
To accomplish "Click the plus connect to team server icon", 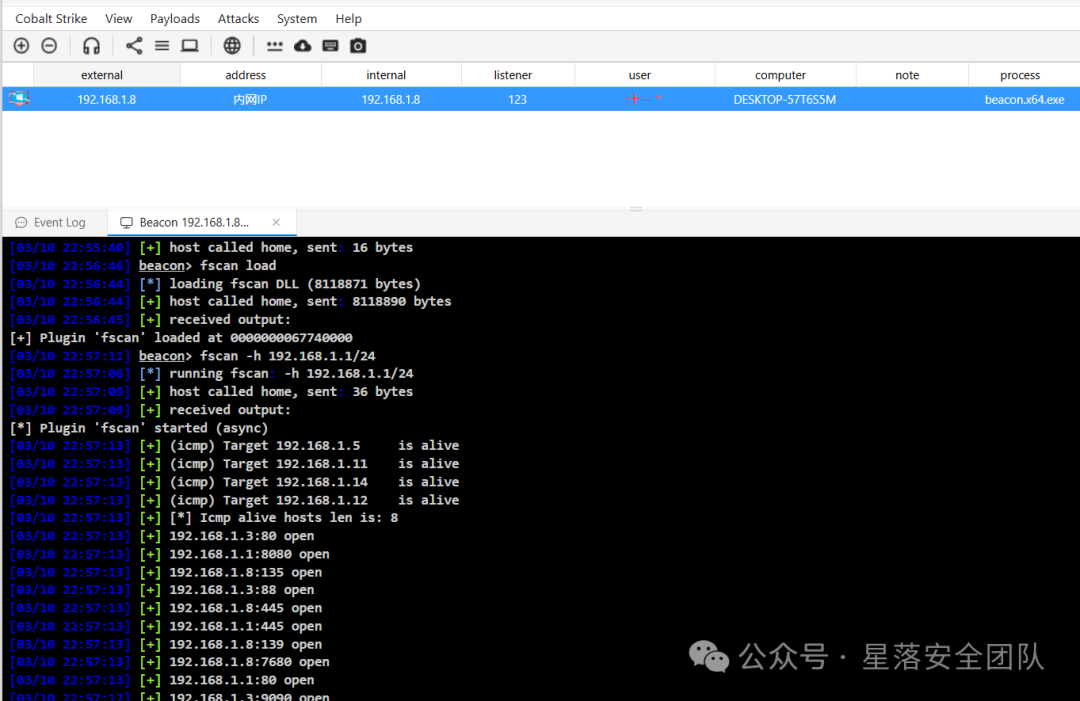I will point(21,45).
